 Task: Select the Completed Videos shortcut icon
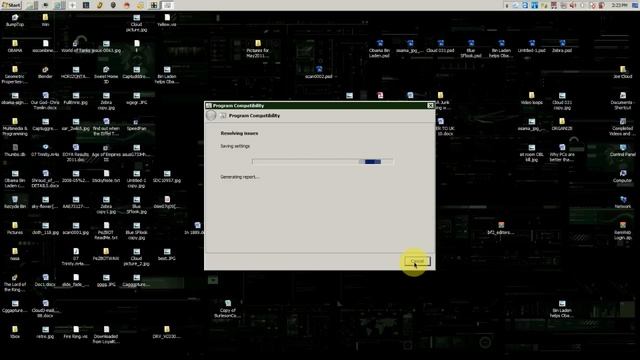tap(622, 127)
